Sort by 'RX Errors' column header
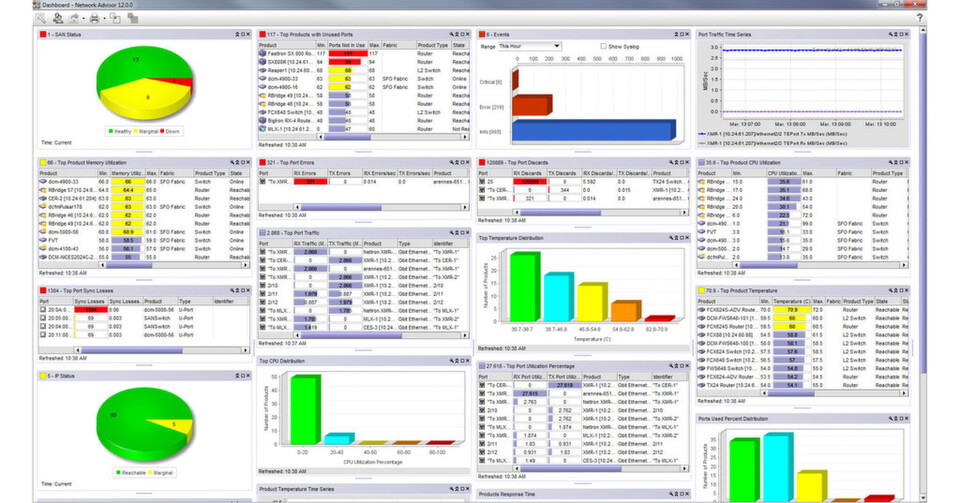The height and width of the screenshot is (503, 960). pos(310,173)
